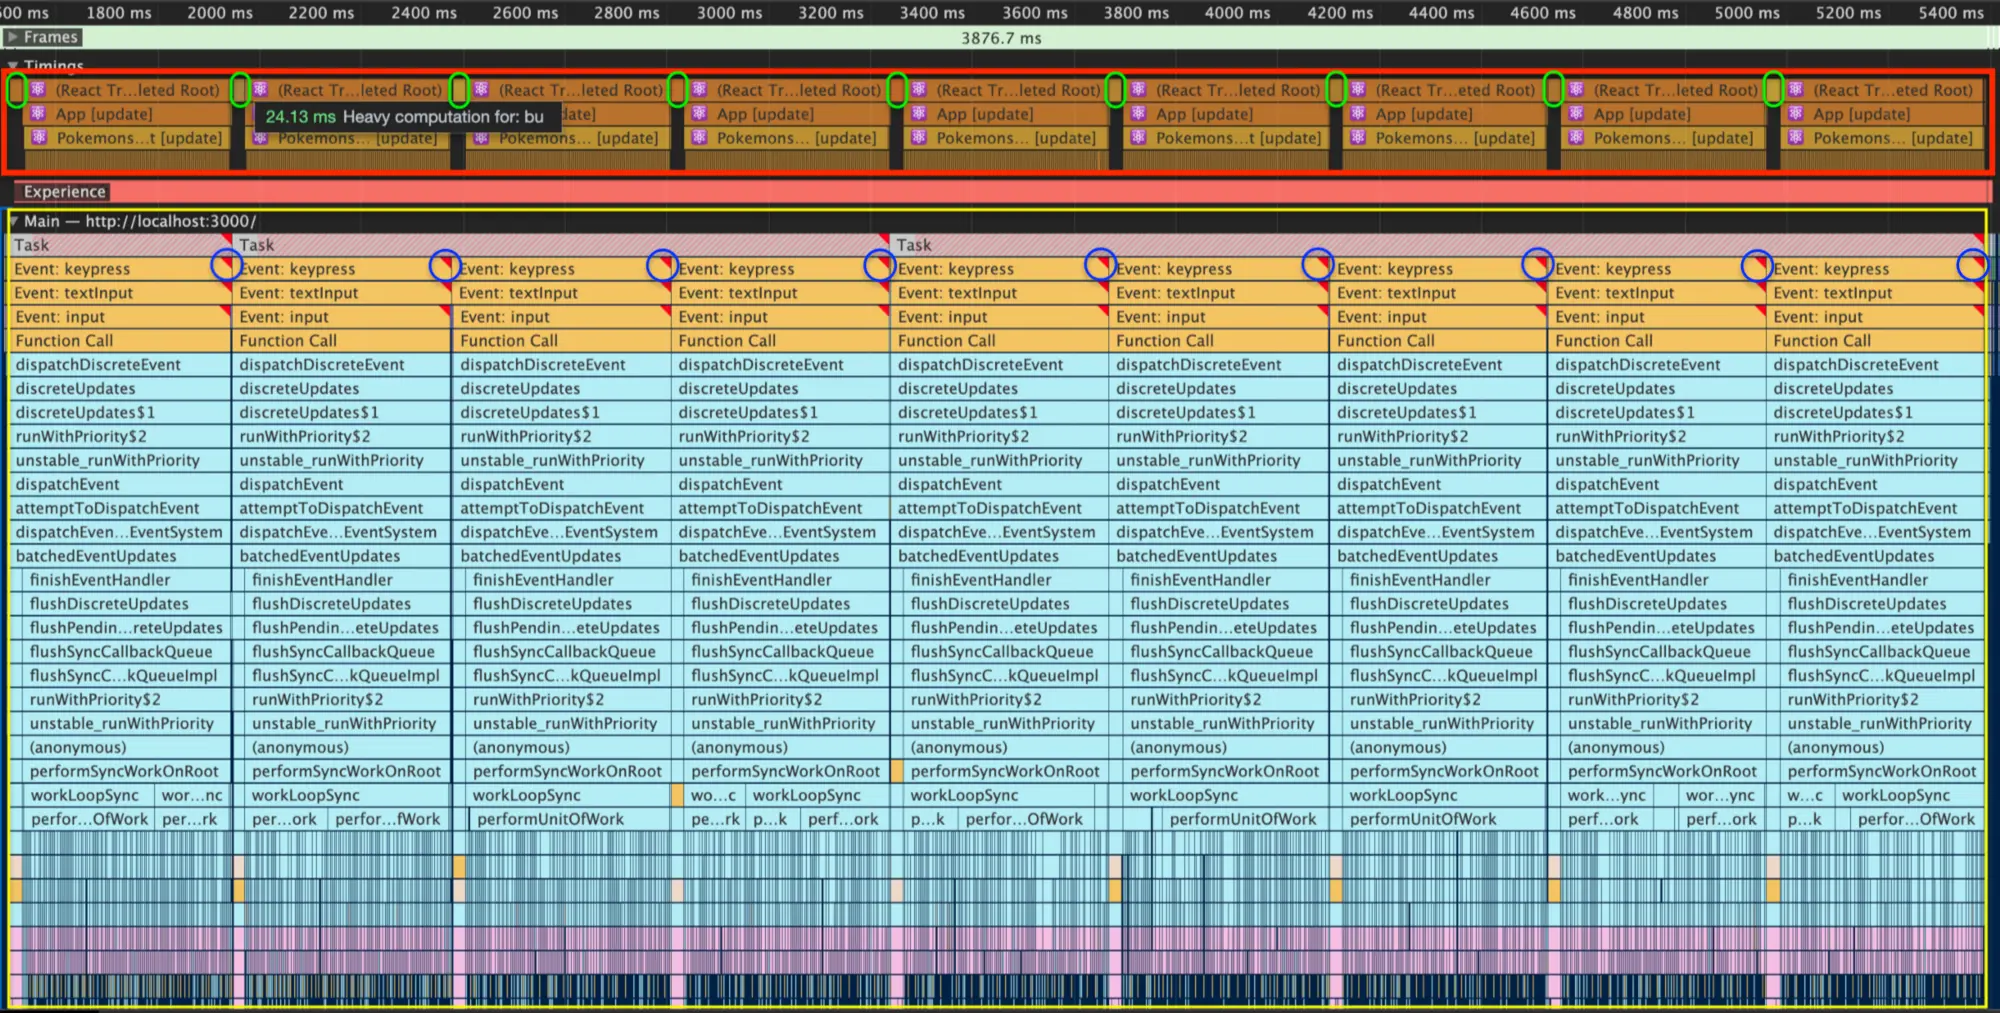Select the 'per...rk' flame chart entry
Viewport: 2000px width, 1013px height.
pos(189,819)
